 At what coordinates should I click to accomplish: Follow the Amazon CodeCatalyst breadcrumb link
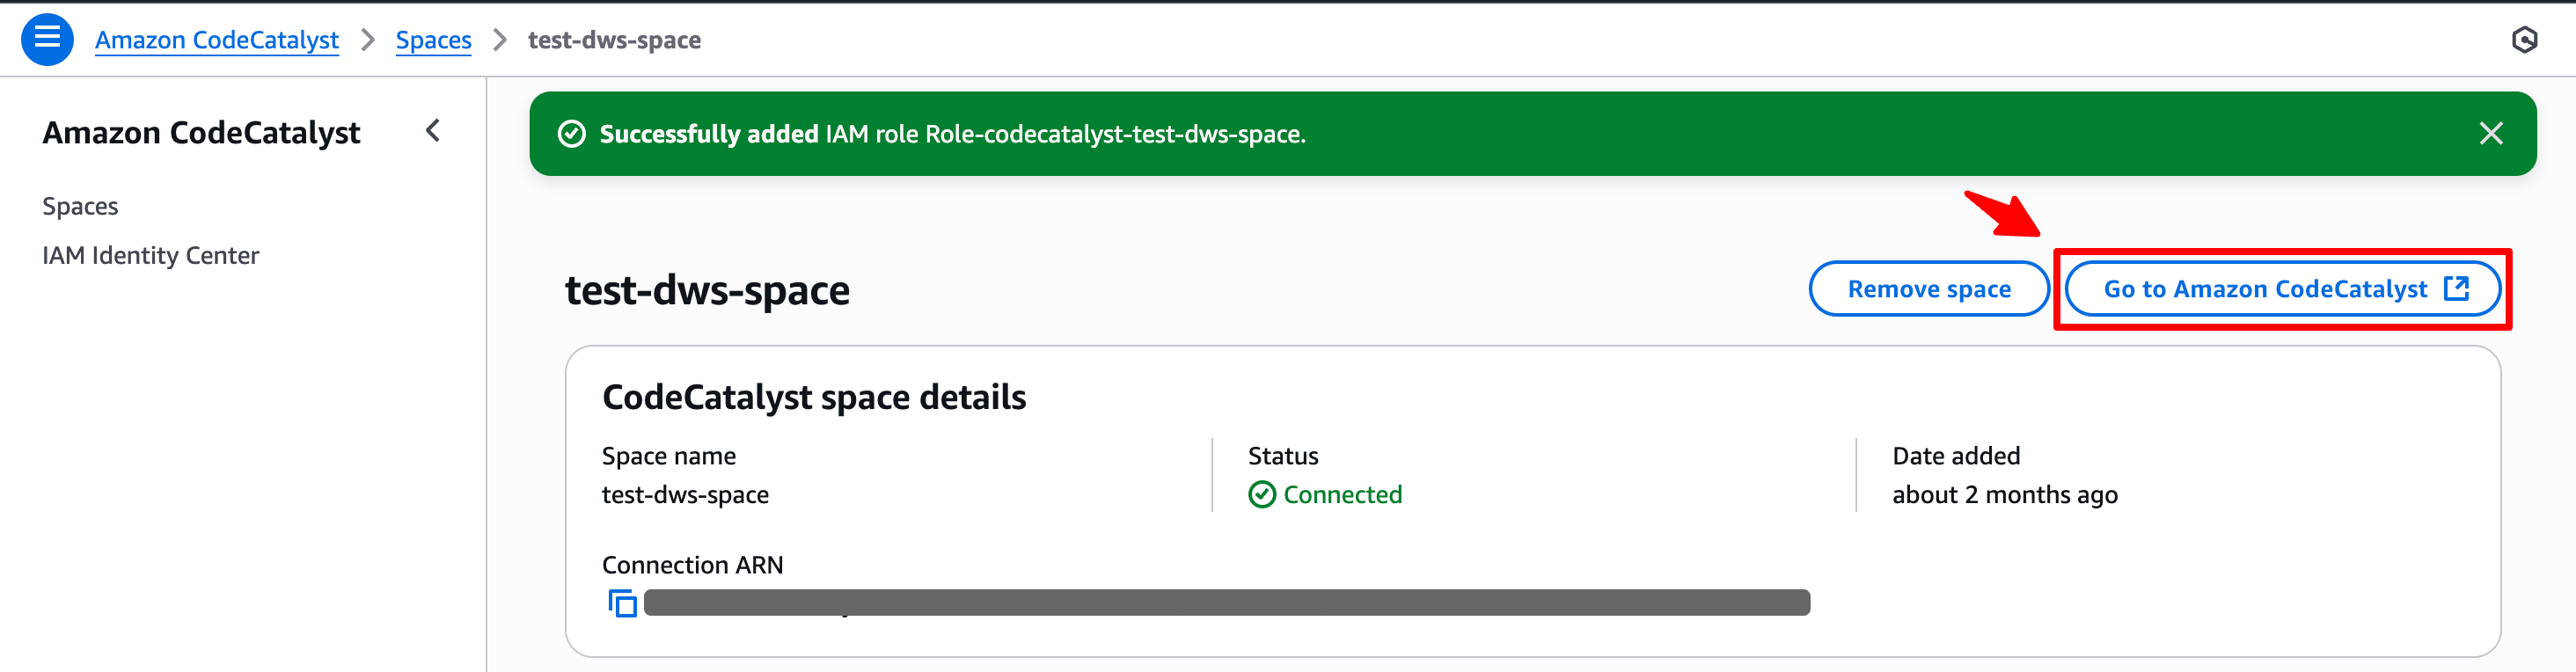pos(217,40)
